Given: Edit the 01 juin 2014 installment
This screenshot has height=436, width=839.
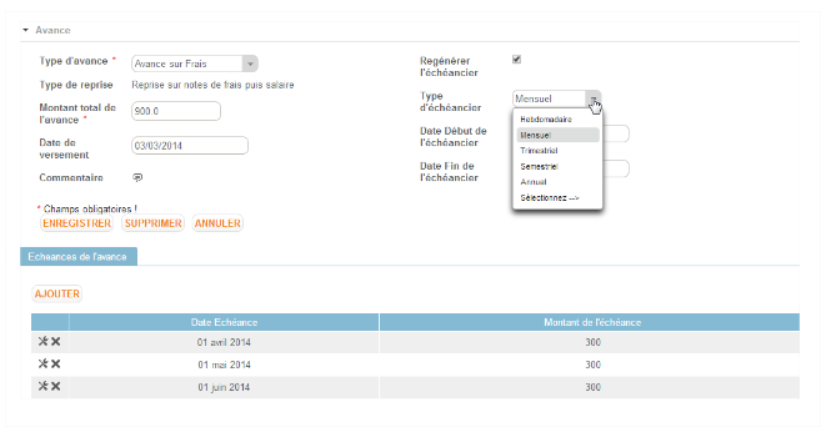Looking at the screenshot, I should coord(43,386).
